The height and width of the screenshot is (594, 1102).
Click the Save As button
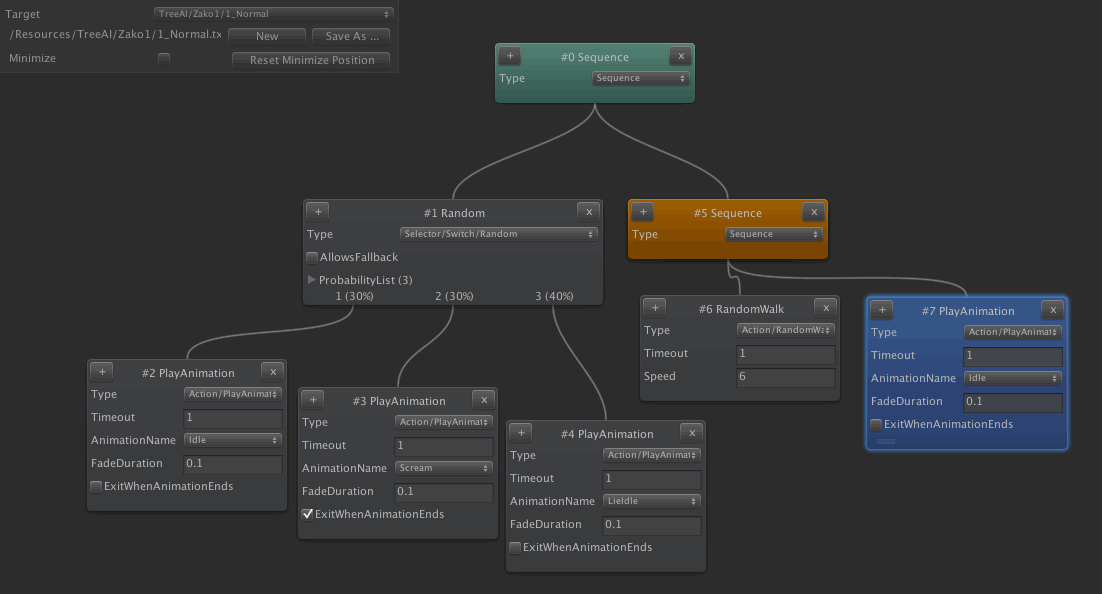pos(350,35)
